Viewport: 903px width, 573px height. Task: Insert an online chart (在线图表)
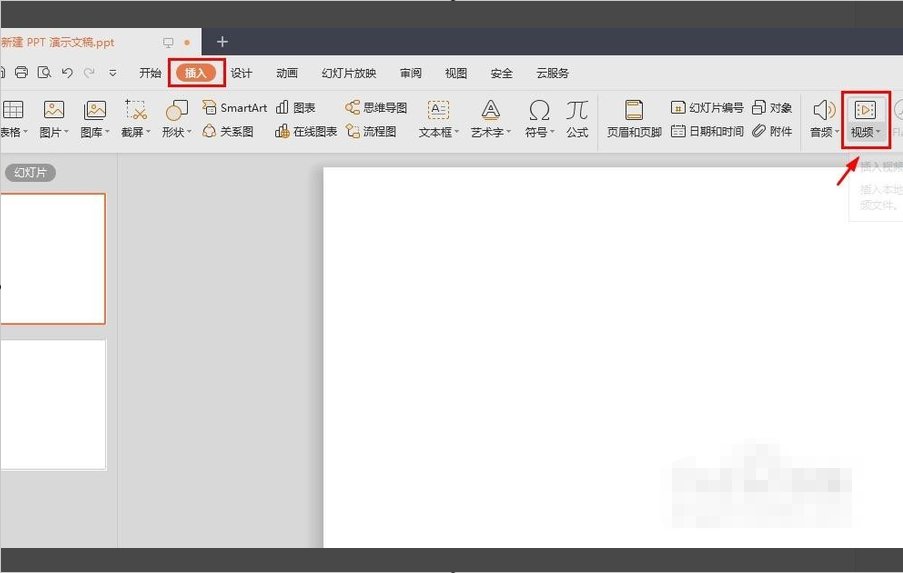pos(306,131)
